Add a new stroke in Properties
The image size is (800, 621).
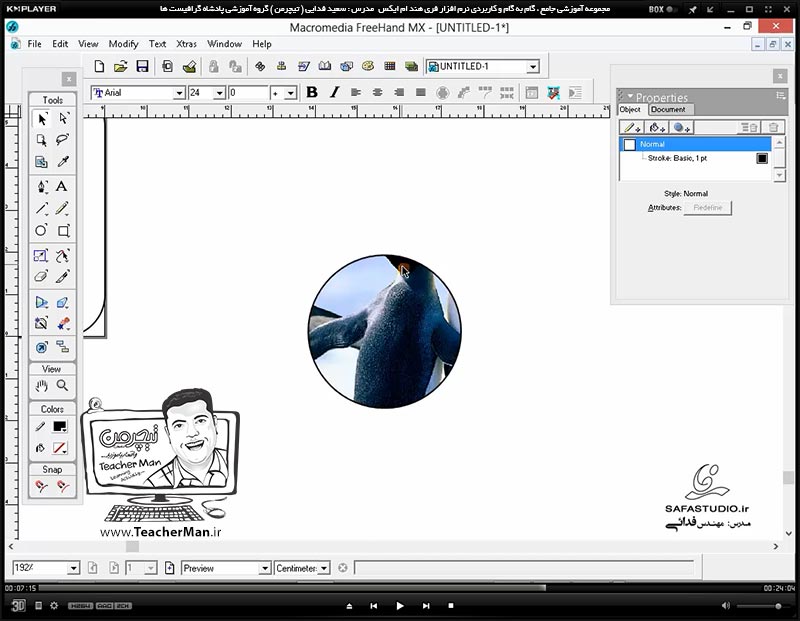pos(632,128)
